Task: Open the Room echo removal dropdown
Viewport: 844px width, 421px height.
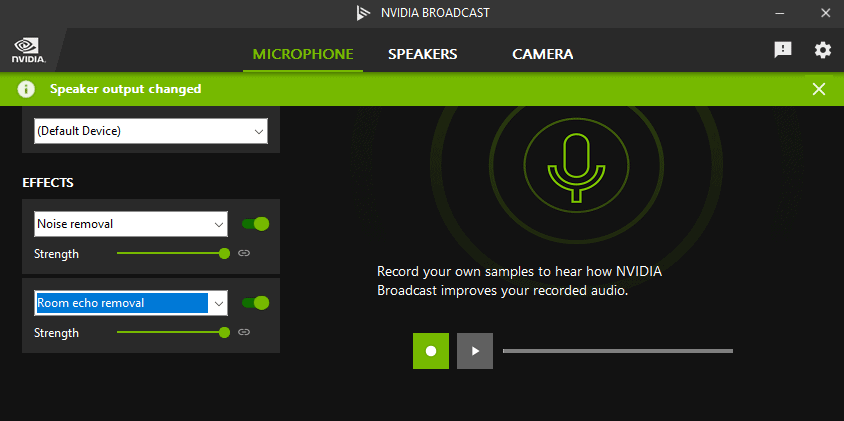Action: [x=131, y=303]
